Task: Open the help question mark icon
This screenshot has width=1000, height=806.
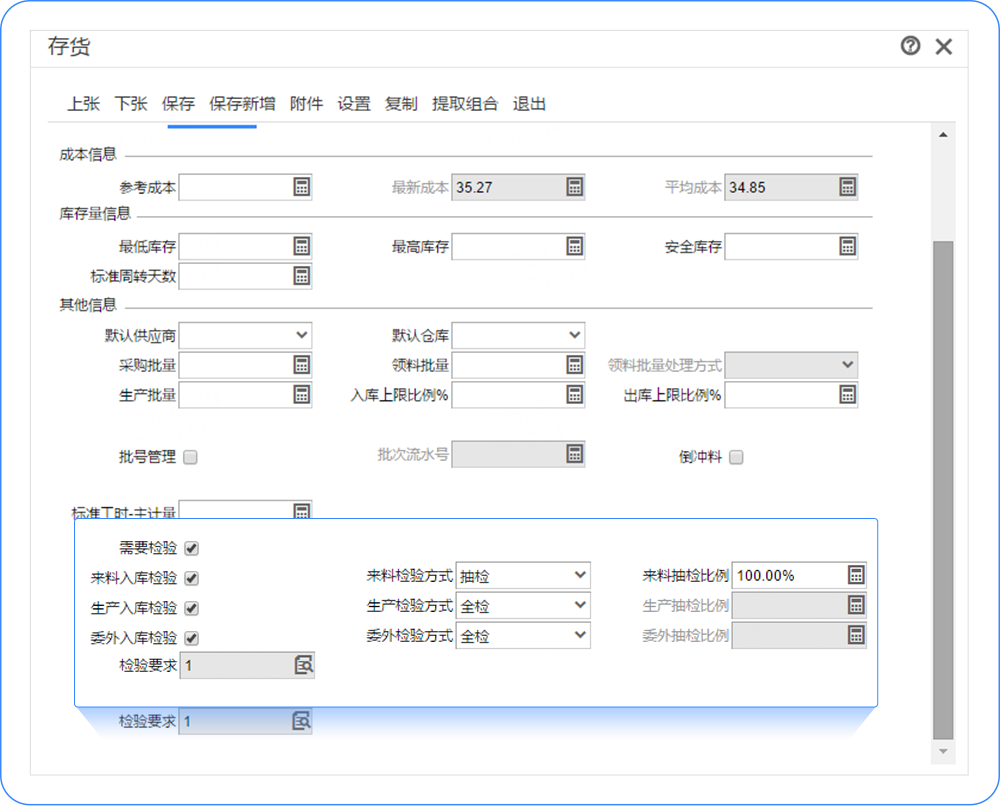Action: pyautogui.click(x=910, y=46)
